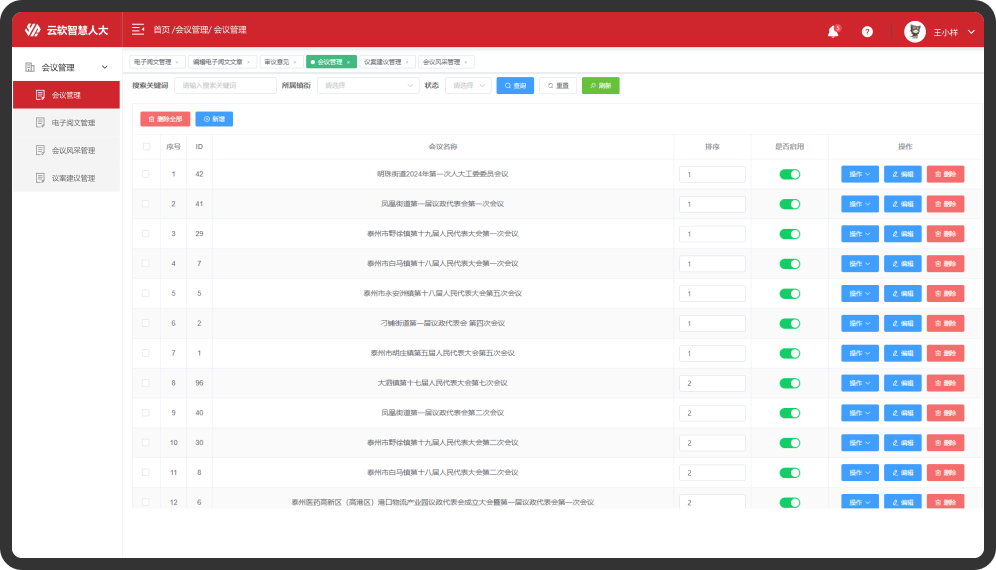
Task: Click the help question mark icon
Action: (867, 31)
